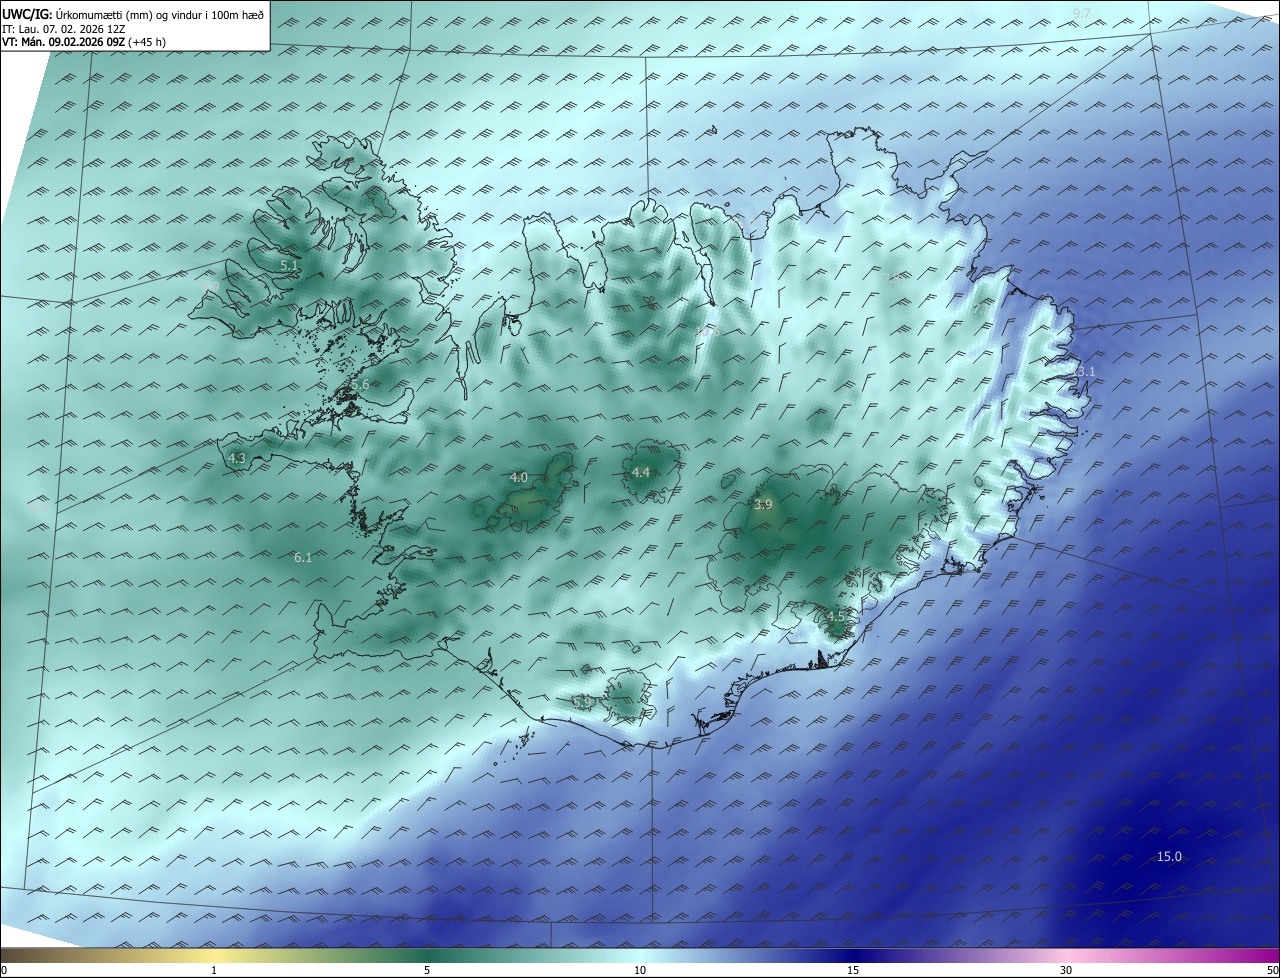
Task: Click the 5.6 value label
Action: pyautogui.click(x=360, y=385)
